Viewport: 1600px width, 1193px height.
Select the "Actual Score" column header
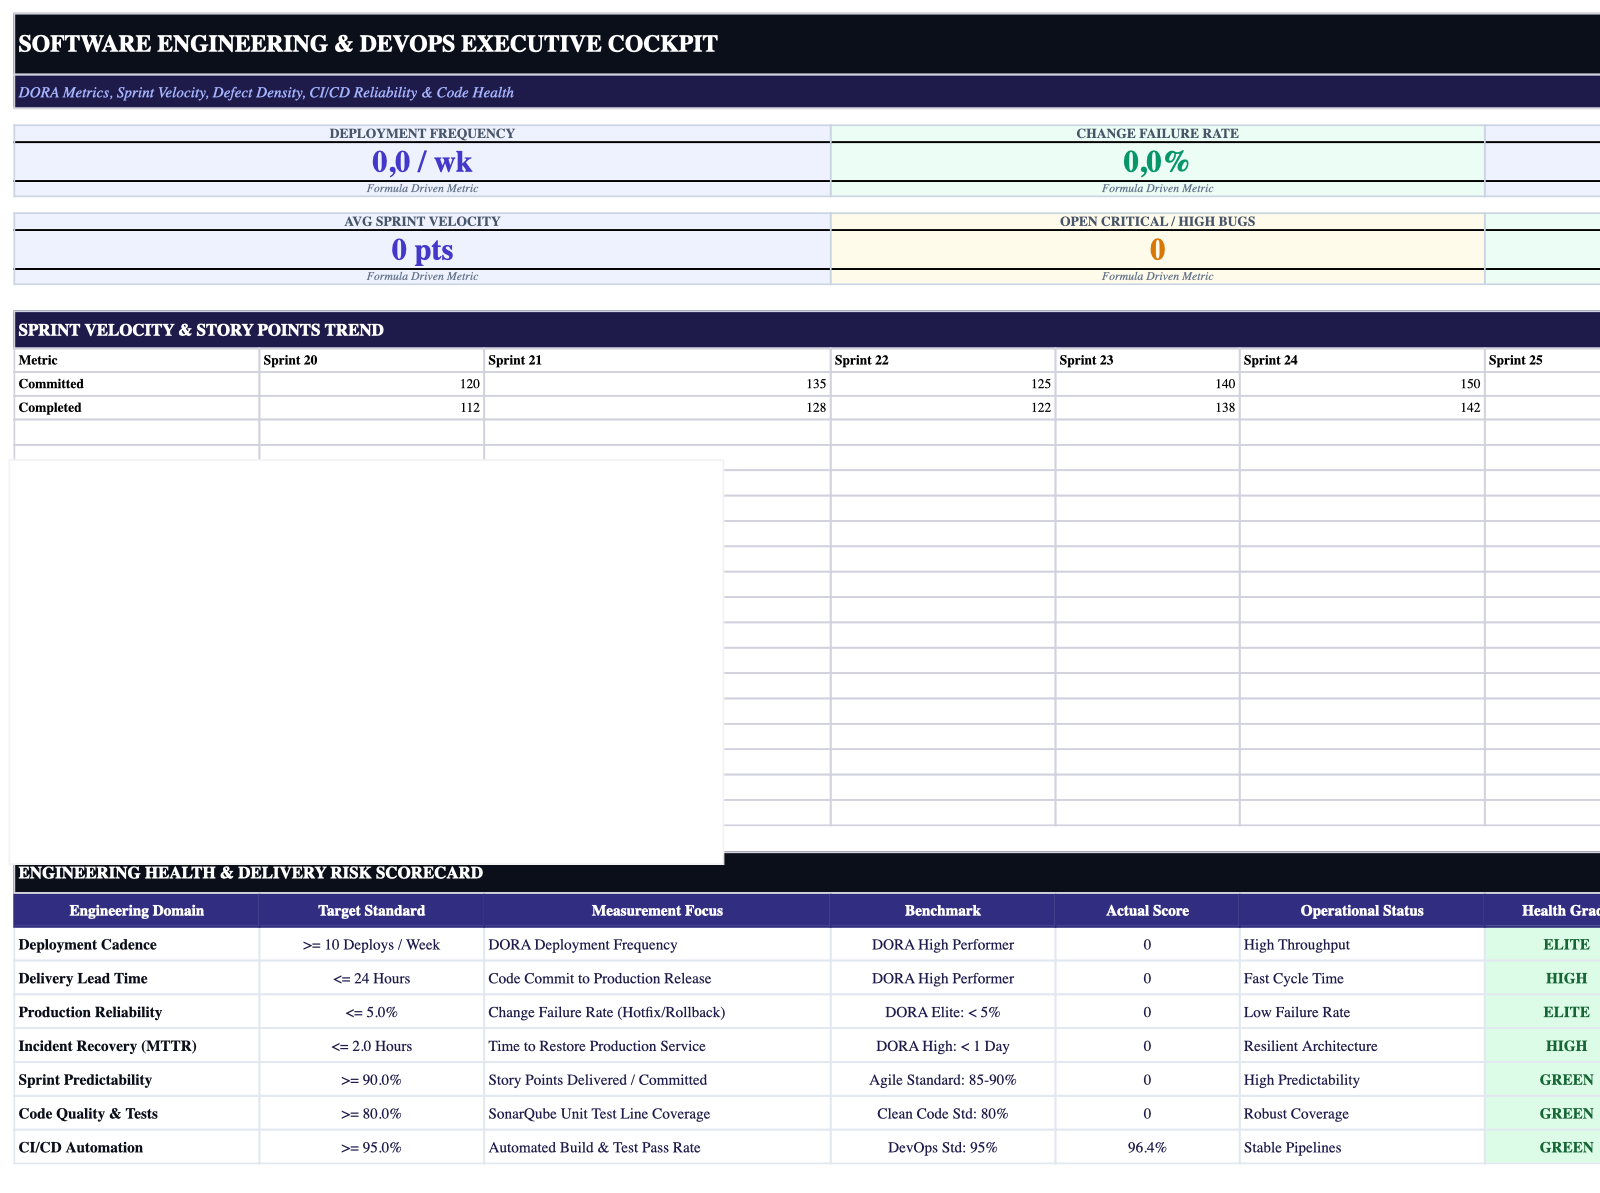tap(1148, 911)
